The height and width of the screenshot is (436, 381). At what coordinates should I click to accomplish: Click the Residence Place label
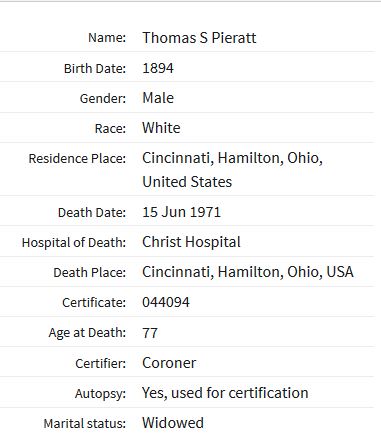[x=77, y=158]
